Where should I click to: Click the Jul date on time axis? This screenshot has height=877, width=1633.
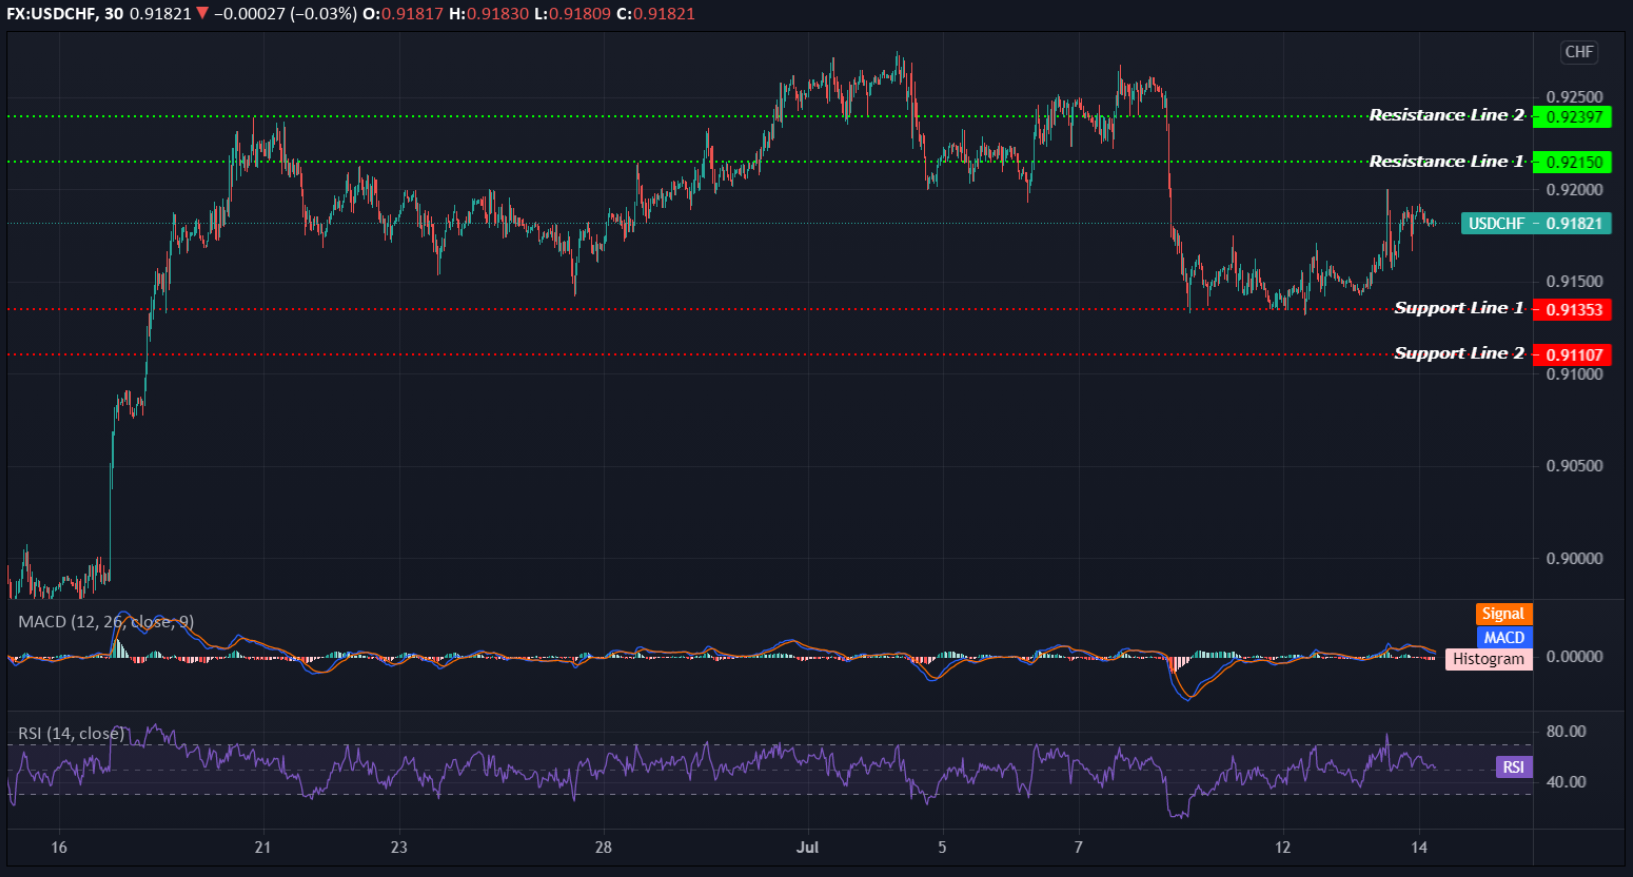(x=807, y=848)
